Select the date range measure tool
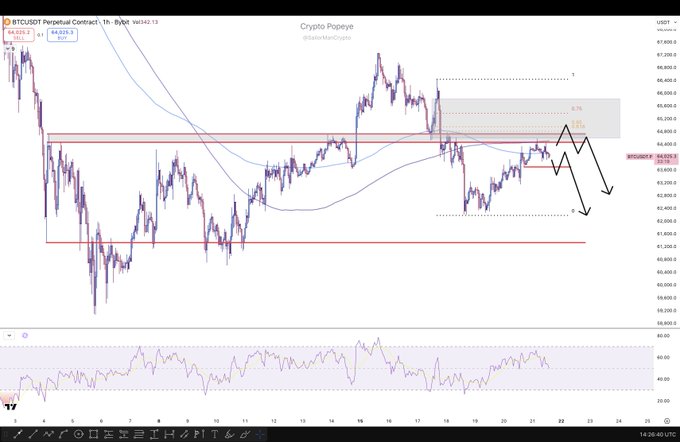 tap(169, 434)
